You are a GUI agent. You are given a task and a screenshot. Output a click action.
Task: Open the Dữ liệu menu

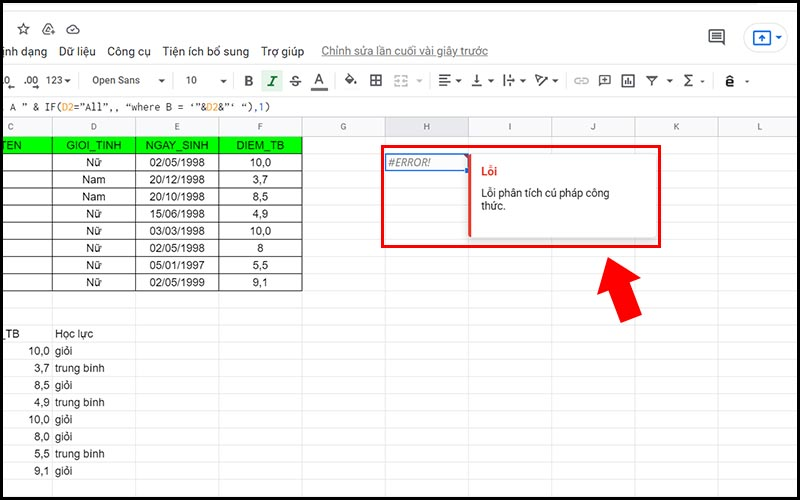77,52
